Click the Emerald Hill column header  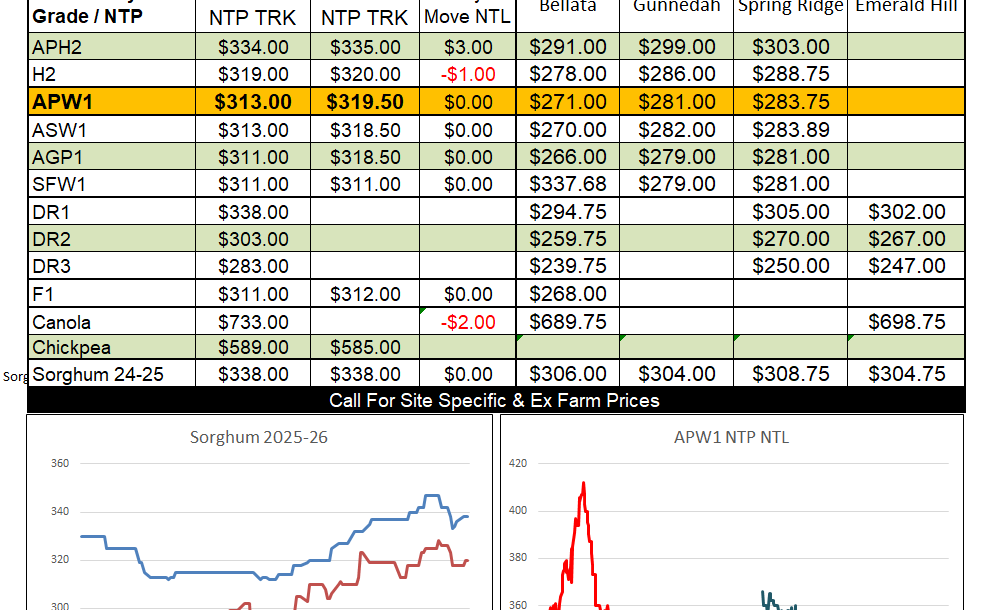click(906, 8)
